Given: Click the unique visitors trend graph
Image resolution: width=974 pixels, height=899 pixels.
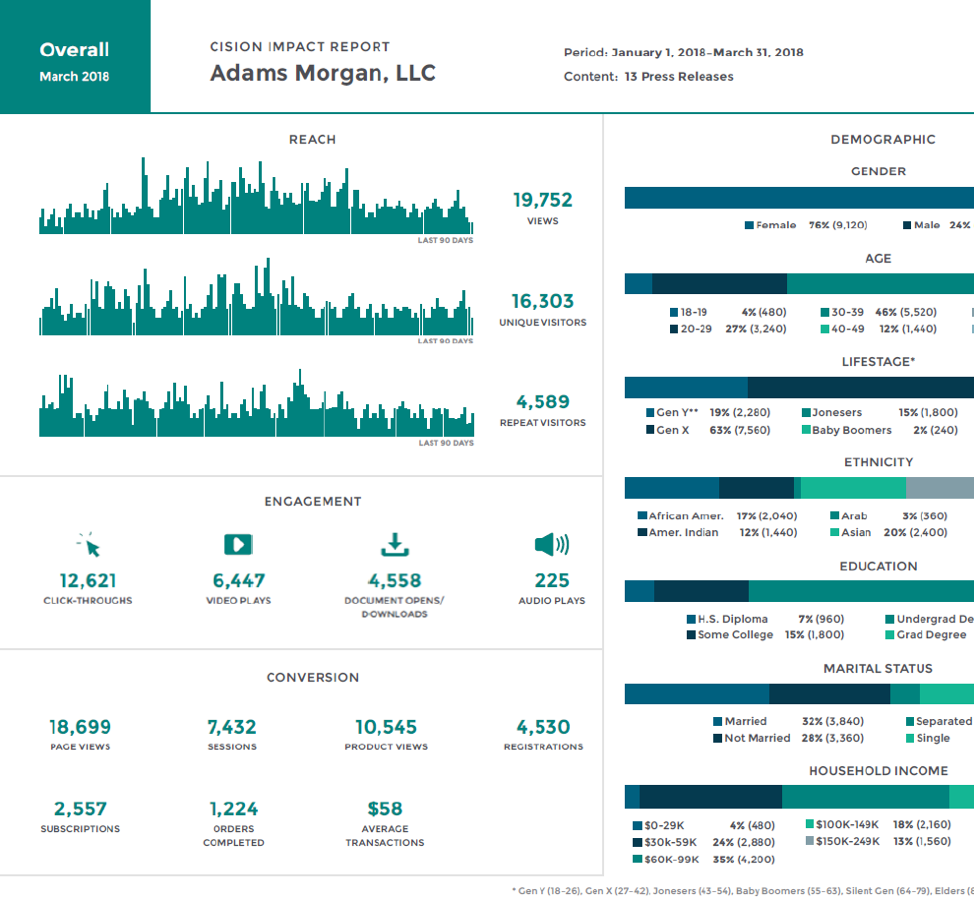Looking at the screenshot, I should tap(255, 300).
